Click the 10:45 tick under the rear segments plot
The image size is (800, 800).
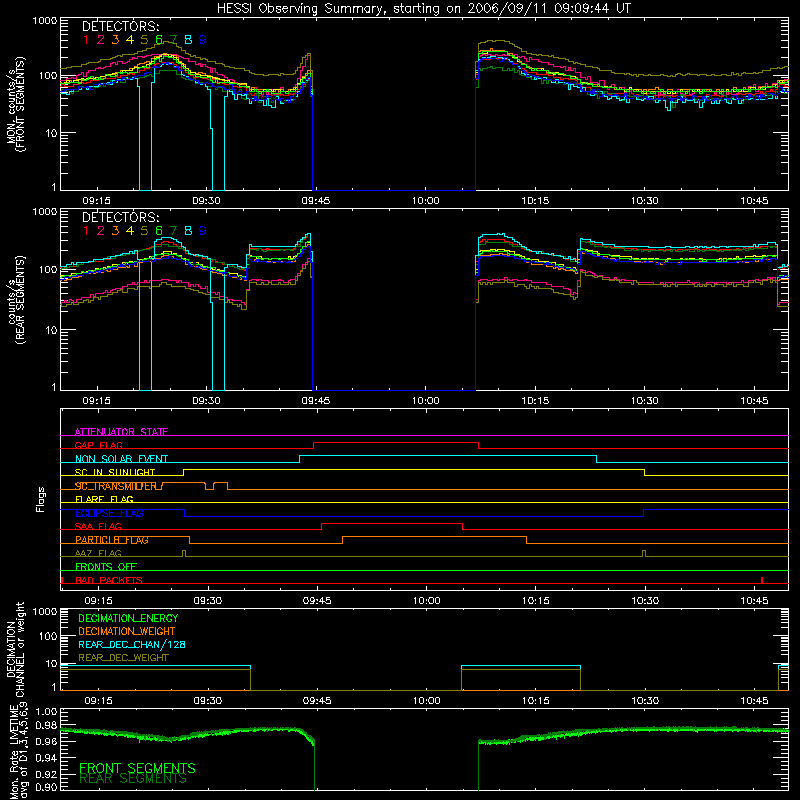pyautogui.click(x=754, y=401)
